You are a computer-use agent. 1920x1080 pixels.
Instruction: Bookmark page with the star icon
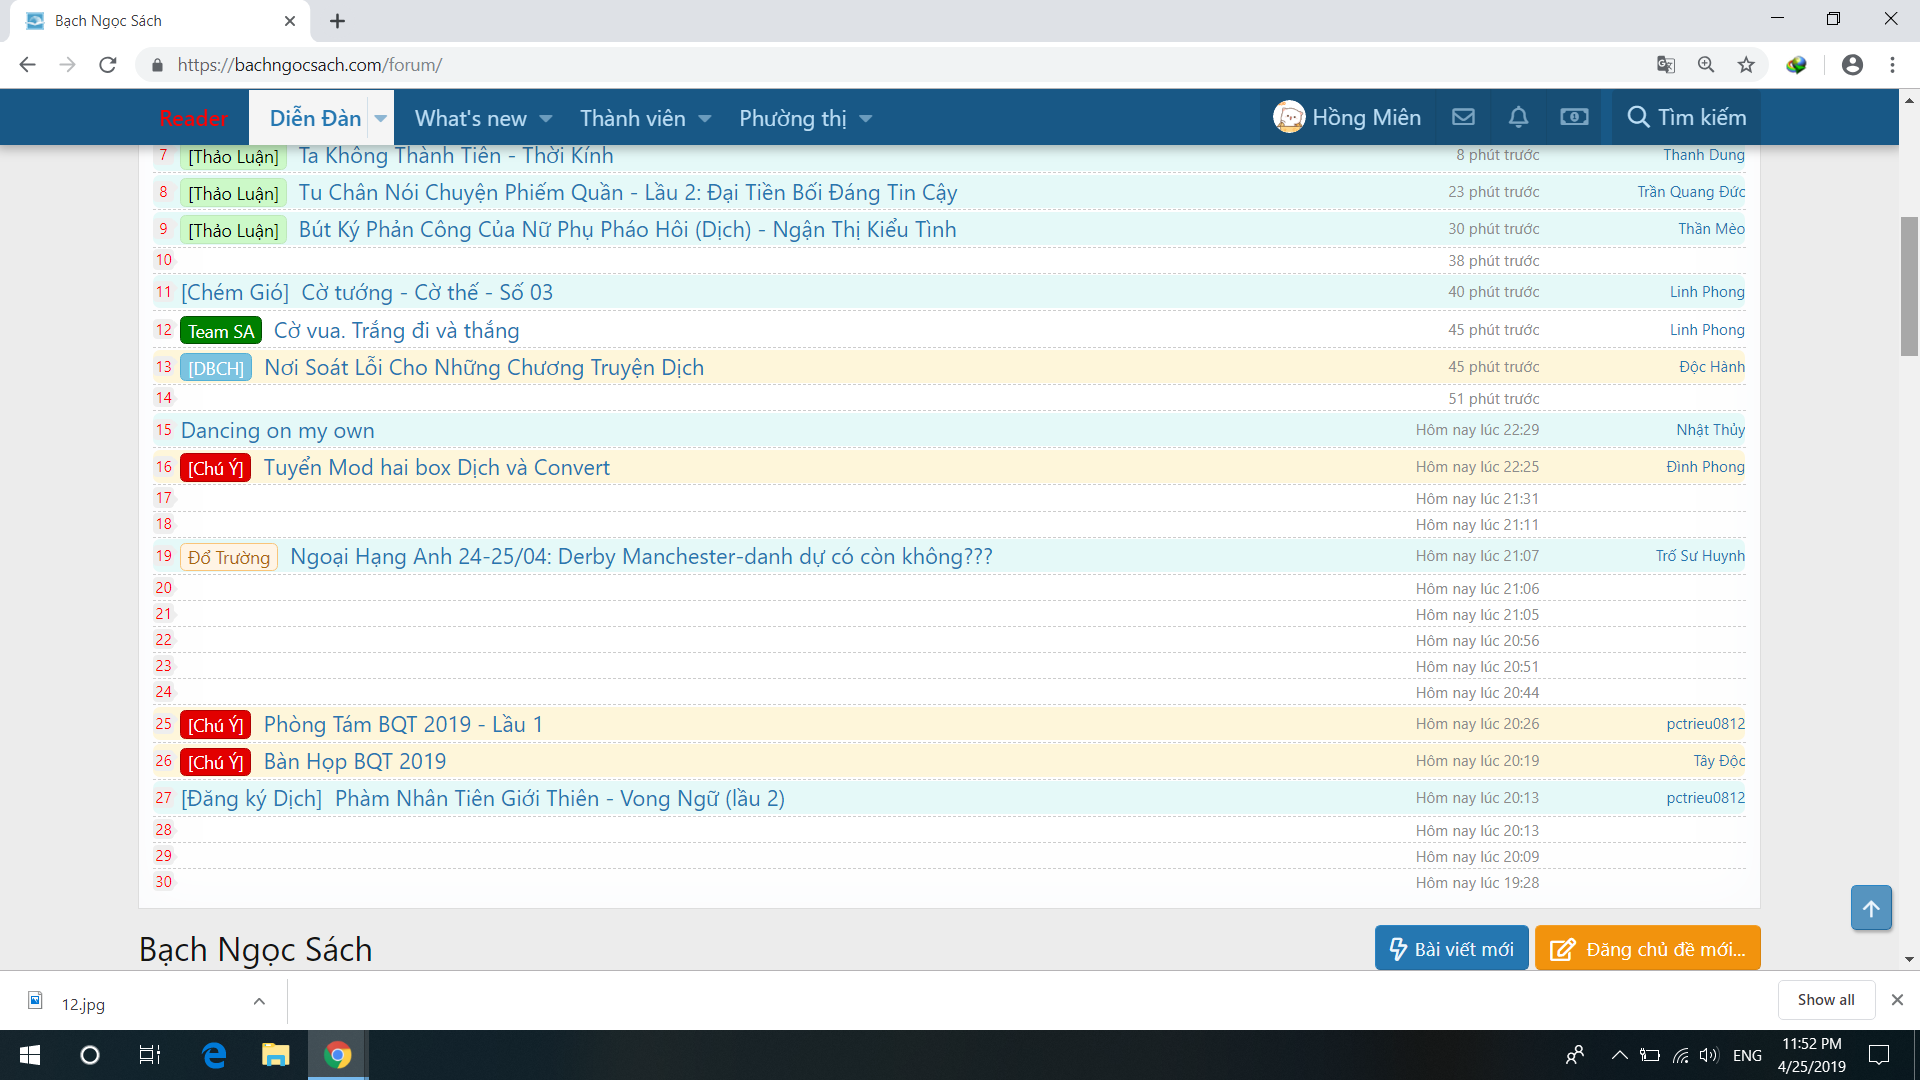pos(1746,65)
